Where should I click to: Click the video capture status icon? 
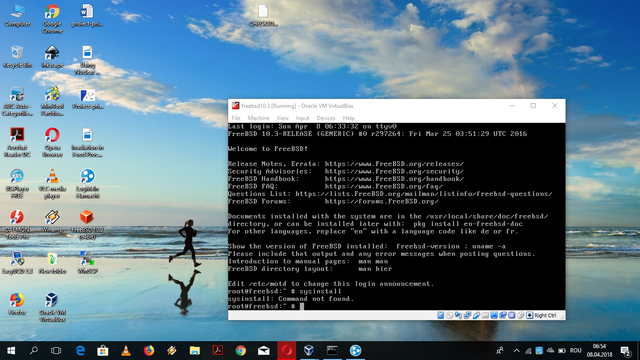pyautogui.click(x=503, y=315)
